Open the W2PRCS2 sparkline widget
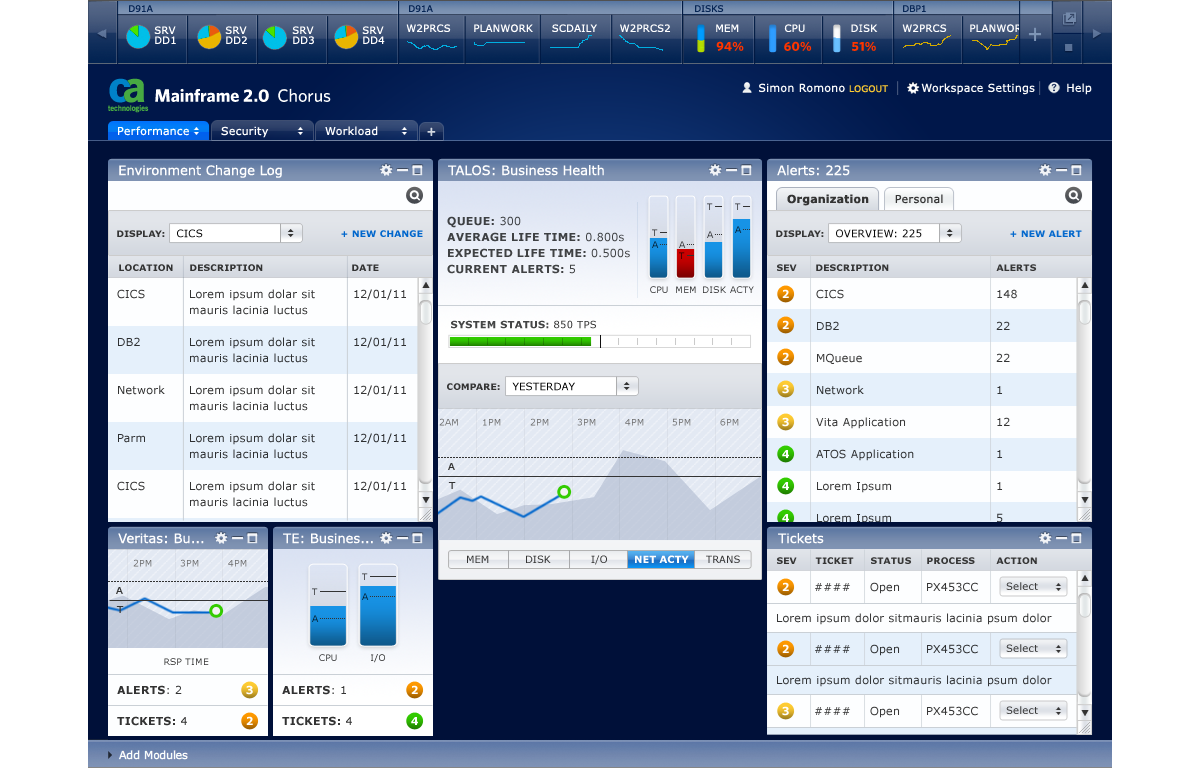 pyautogui.click(x=645, y=37)
